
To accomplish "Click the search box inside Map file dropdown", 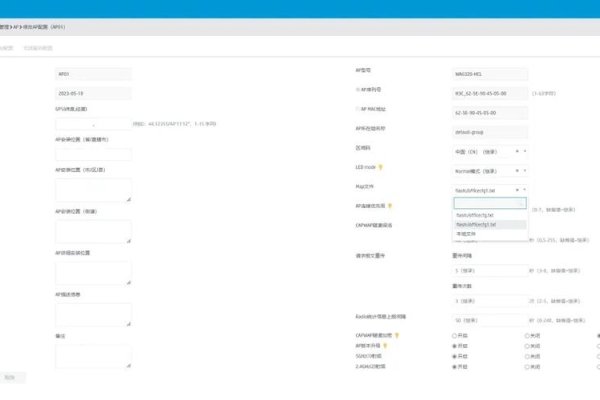I will (490, 203).
